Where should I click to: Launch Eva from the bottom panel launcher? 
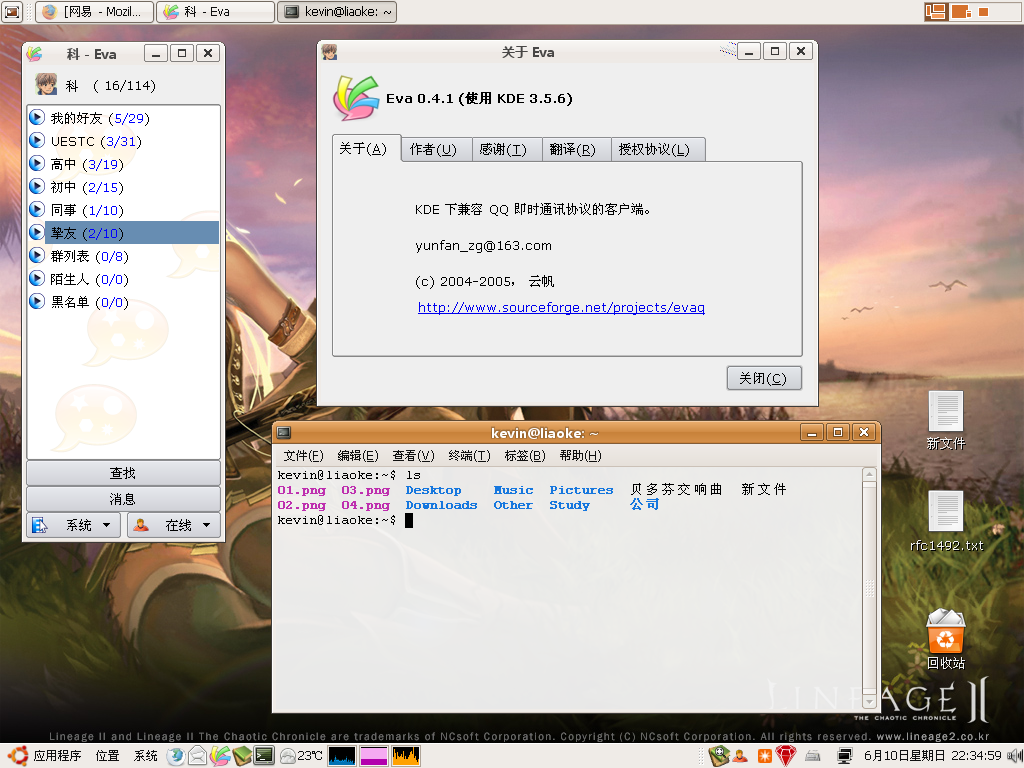click(x=219, y=756)
